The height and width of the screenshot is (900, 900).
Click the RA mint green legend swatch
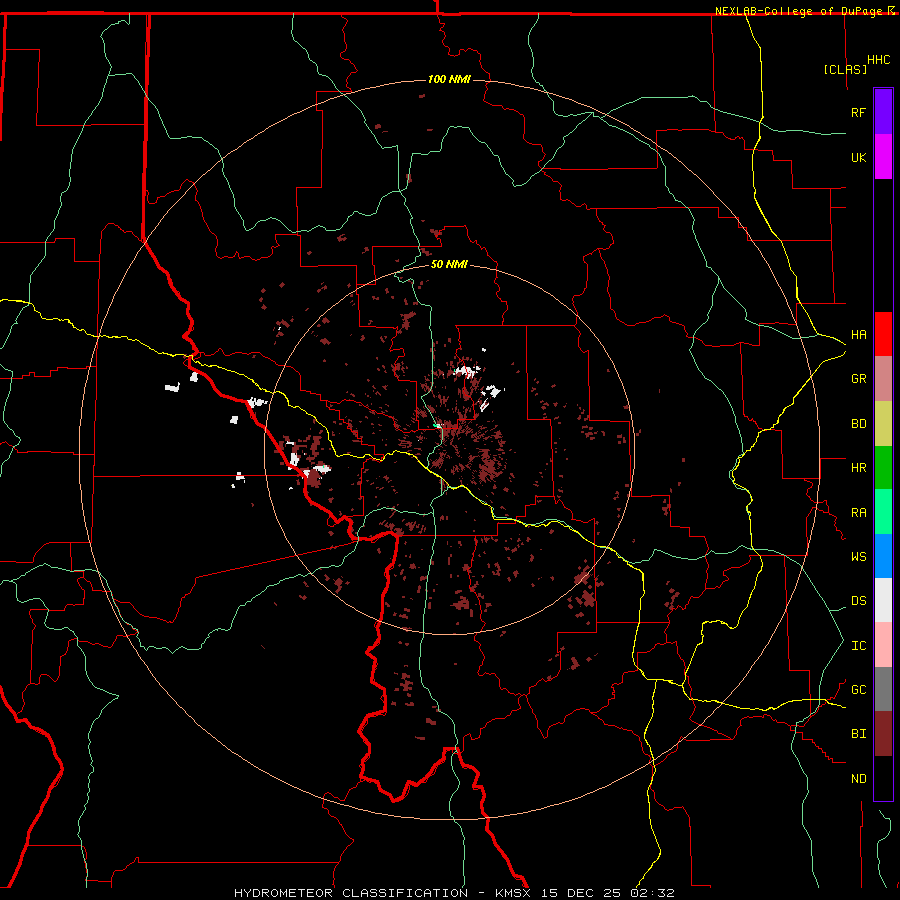pos(883,512)
